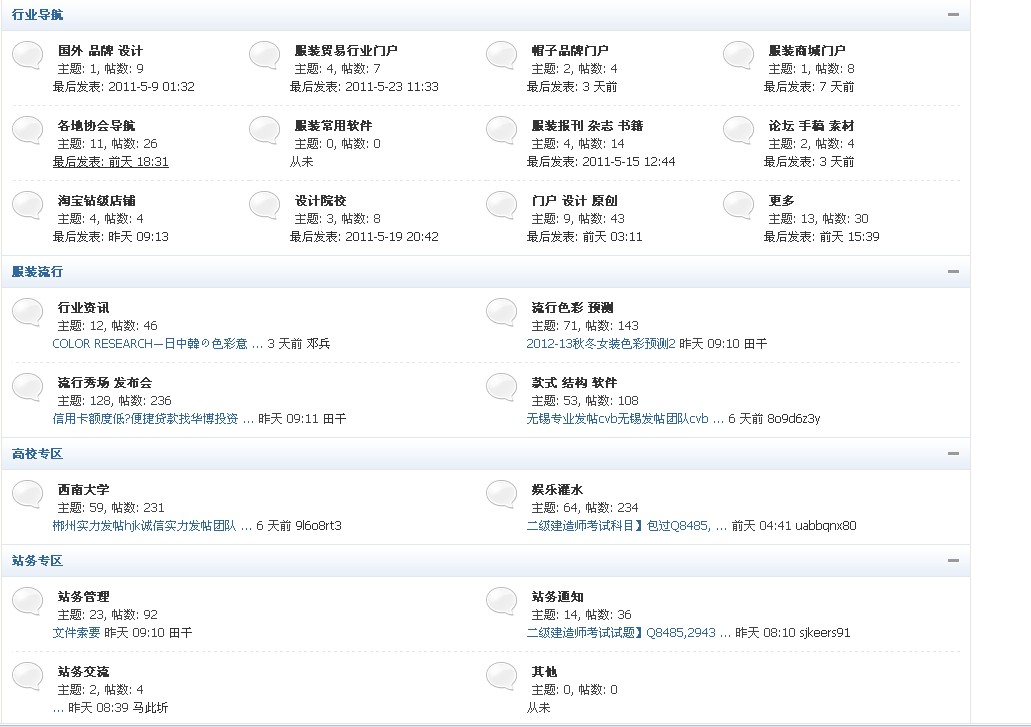Open the 款式 结构 软件 forum
1031x727 pixels.
[x=574, y=383]
